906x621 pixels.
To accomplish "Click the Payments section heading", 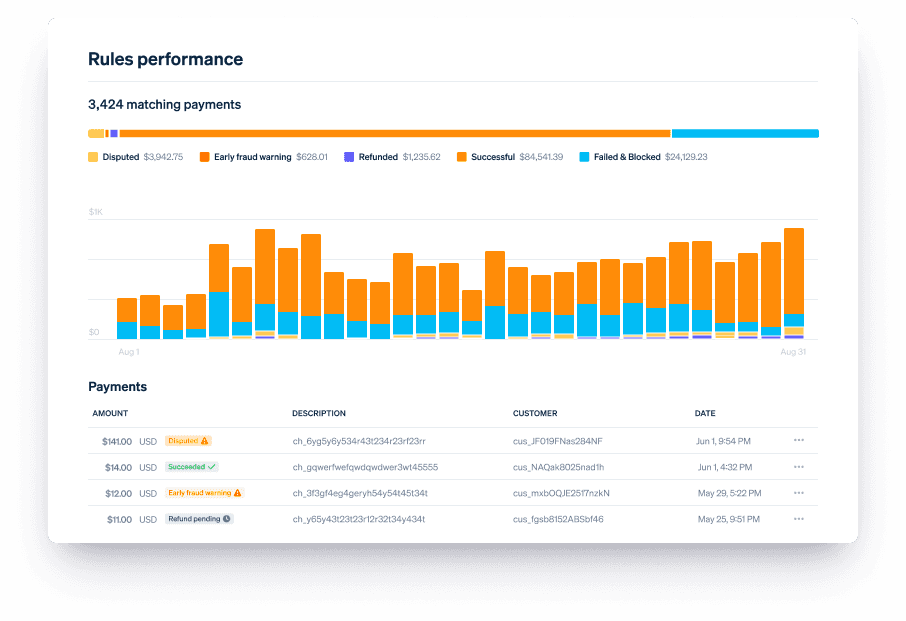I will pyautogui.click(x=117, y=386).
